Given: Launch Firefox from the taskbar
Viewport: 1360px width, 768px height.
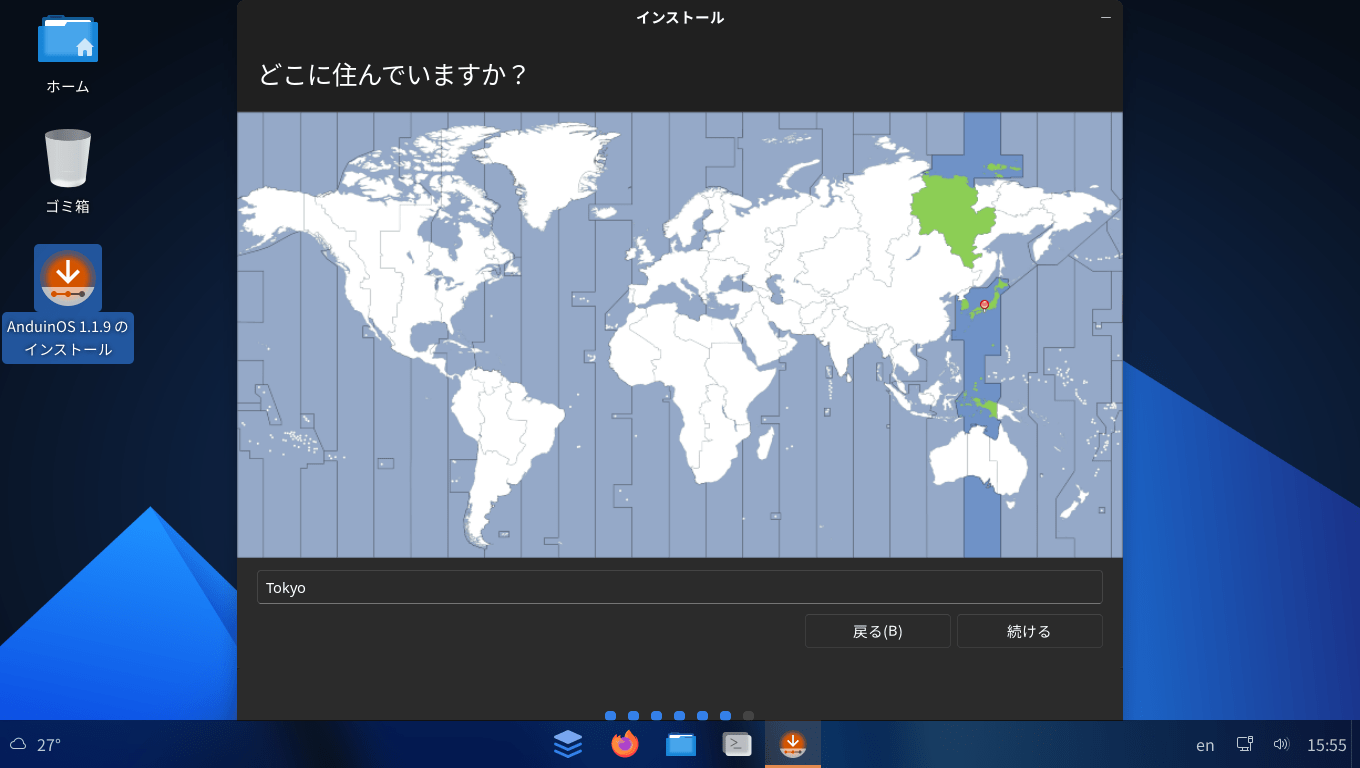Looking at the screenshot, I should click(x=625, y=744).
